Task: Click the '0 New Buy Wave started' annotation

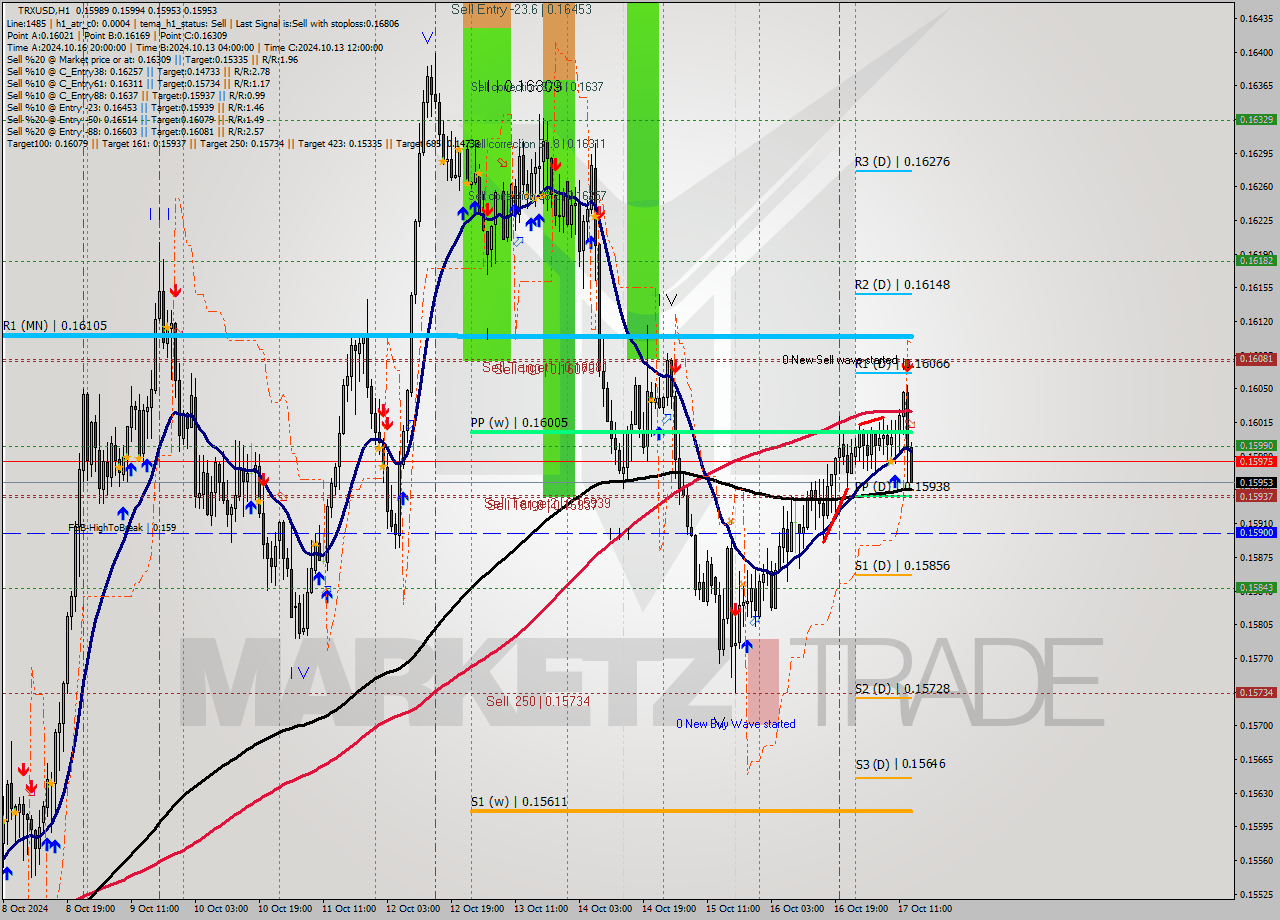Action: click(736, 724)
